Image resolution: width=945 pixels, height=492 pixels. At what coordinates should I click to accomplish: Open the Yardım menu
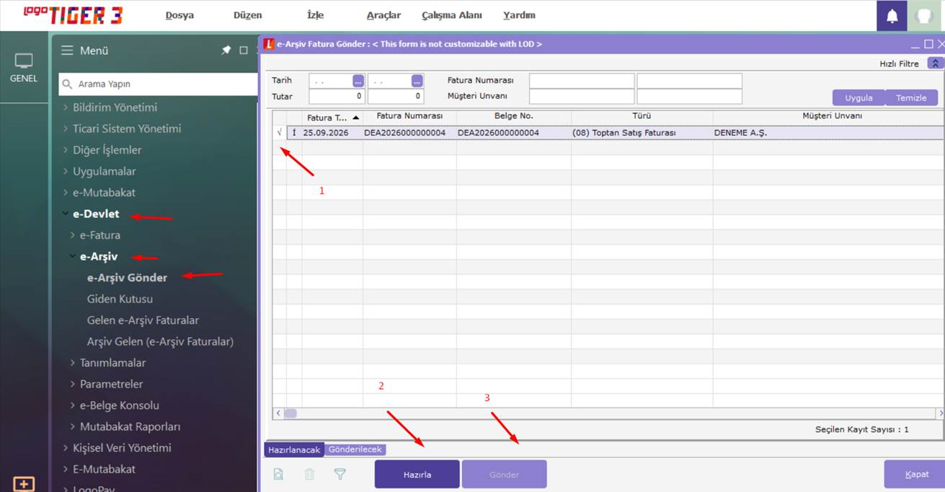pyautogui.click(x=519, y=16)
